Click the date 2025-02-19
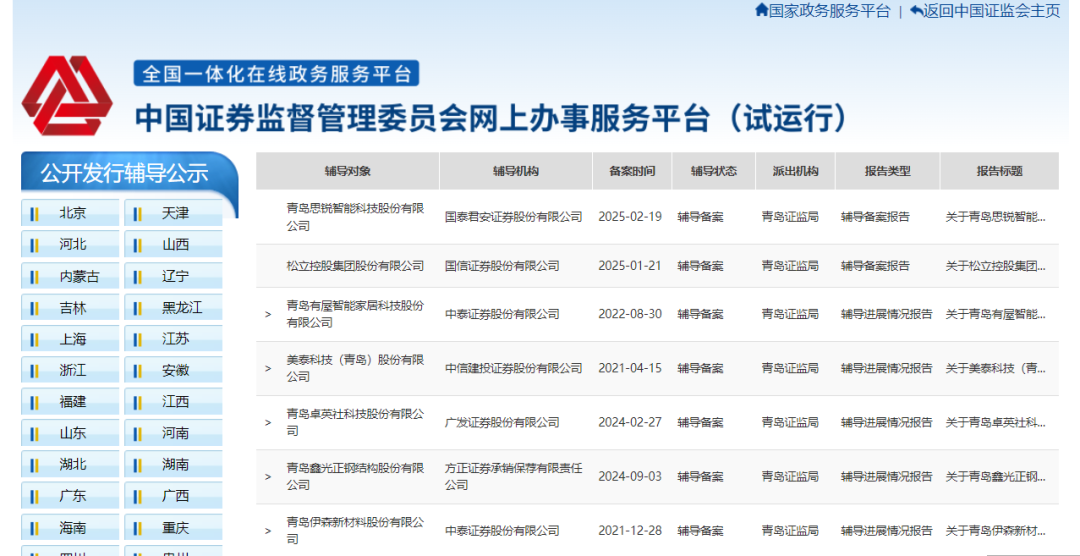Screen dimensions: 1080x556 pyautogui.click(x=630, y=217)
